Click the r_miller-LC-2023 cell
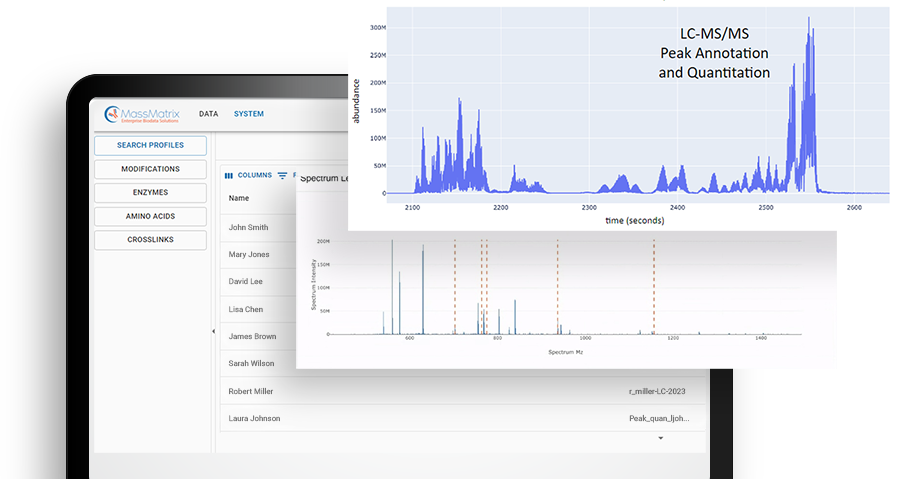Screen dimensions: 900x479 (x=658, y=391)
